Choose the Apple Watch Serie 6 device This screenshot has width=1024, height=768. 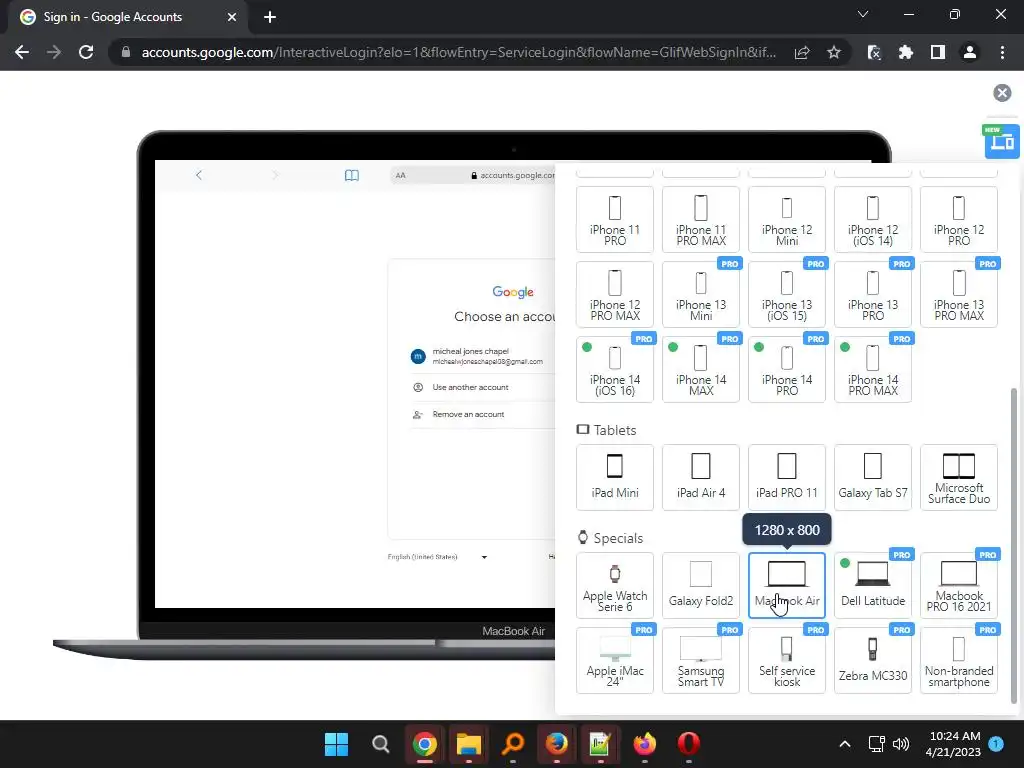click(x=615, y=585)
